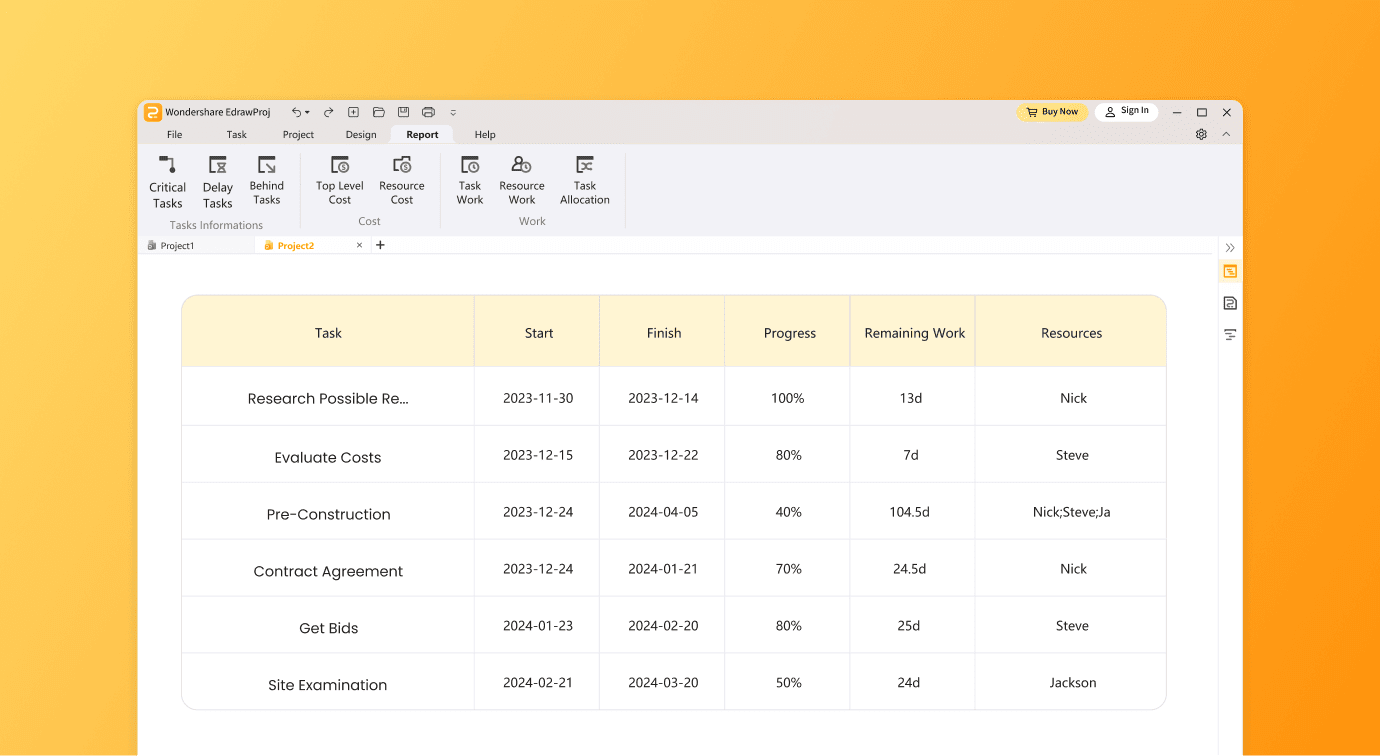Open the Critical Tasks report
The width and height of the screenshot is (1380, 756).
(167, 181)
